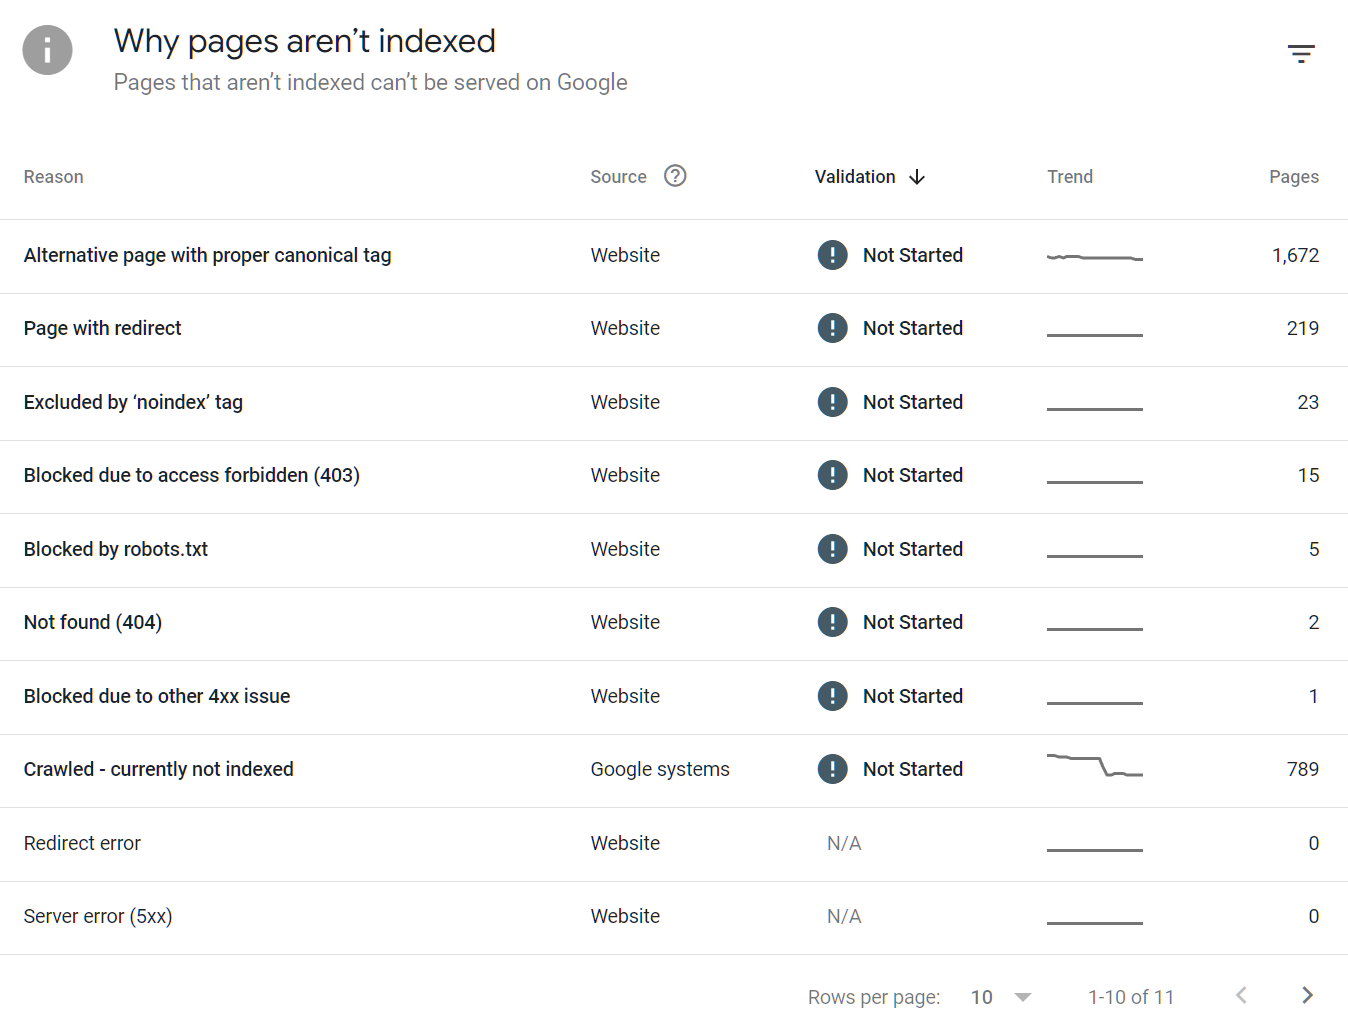Image resolution: width=1348 pixels, height=1023 pixels.
Task: Click exclamation icon in Not found (404) row
Action: pos(832,622)
